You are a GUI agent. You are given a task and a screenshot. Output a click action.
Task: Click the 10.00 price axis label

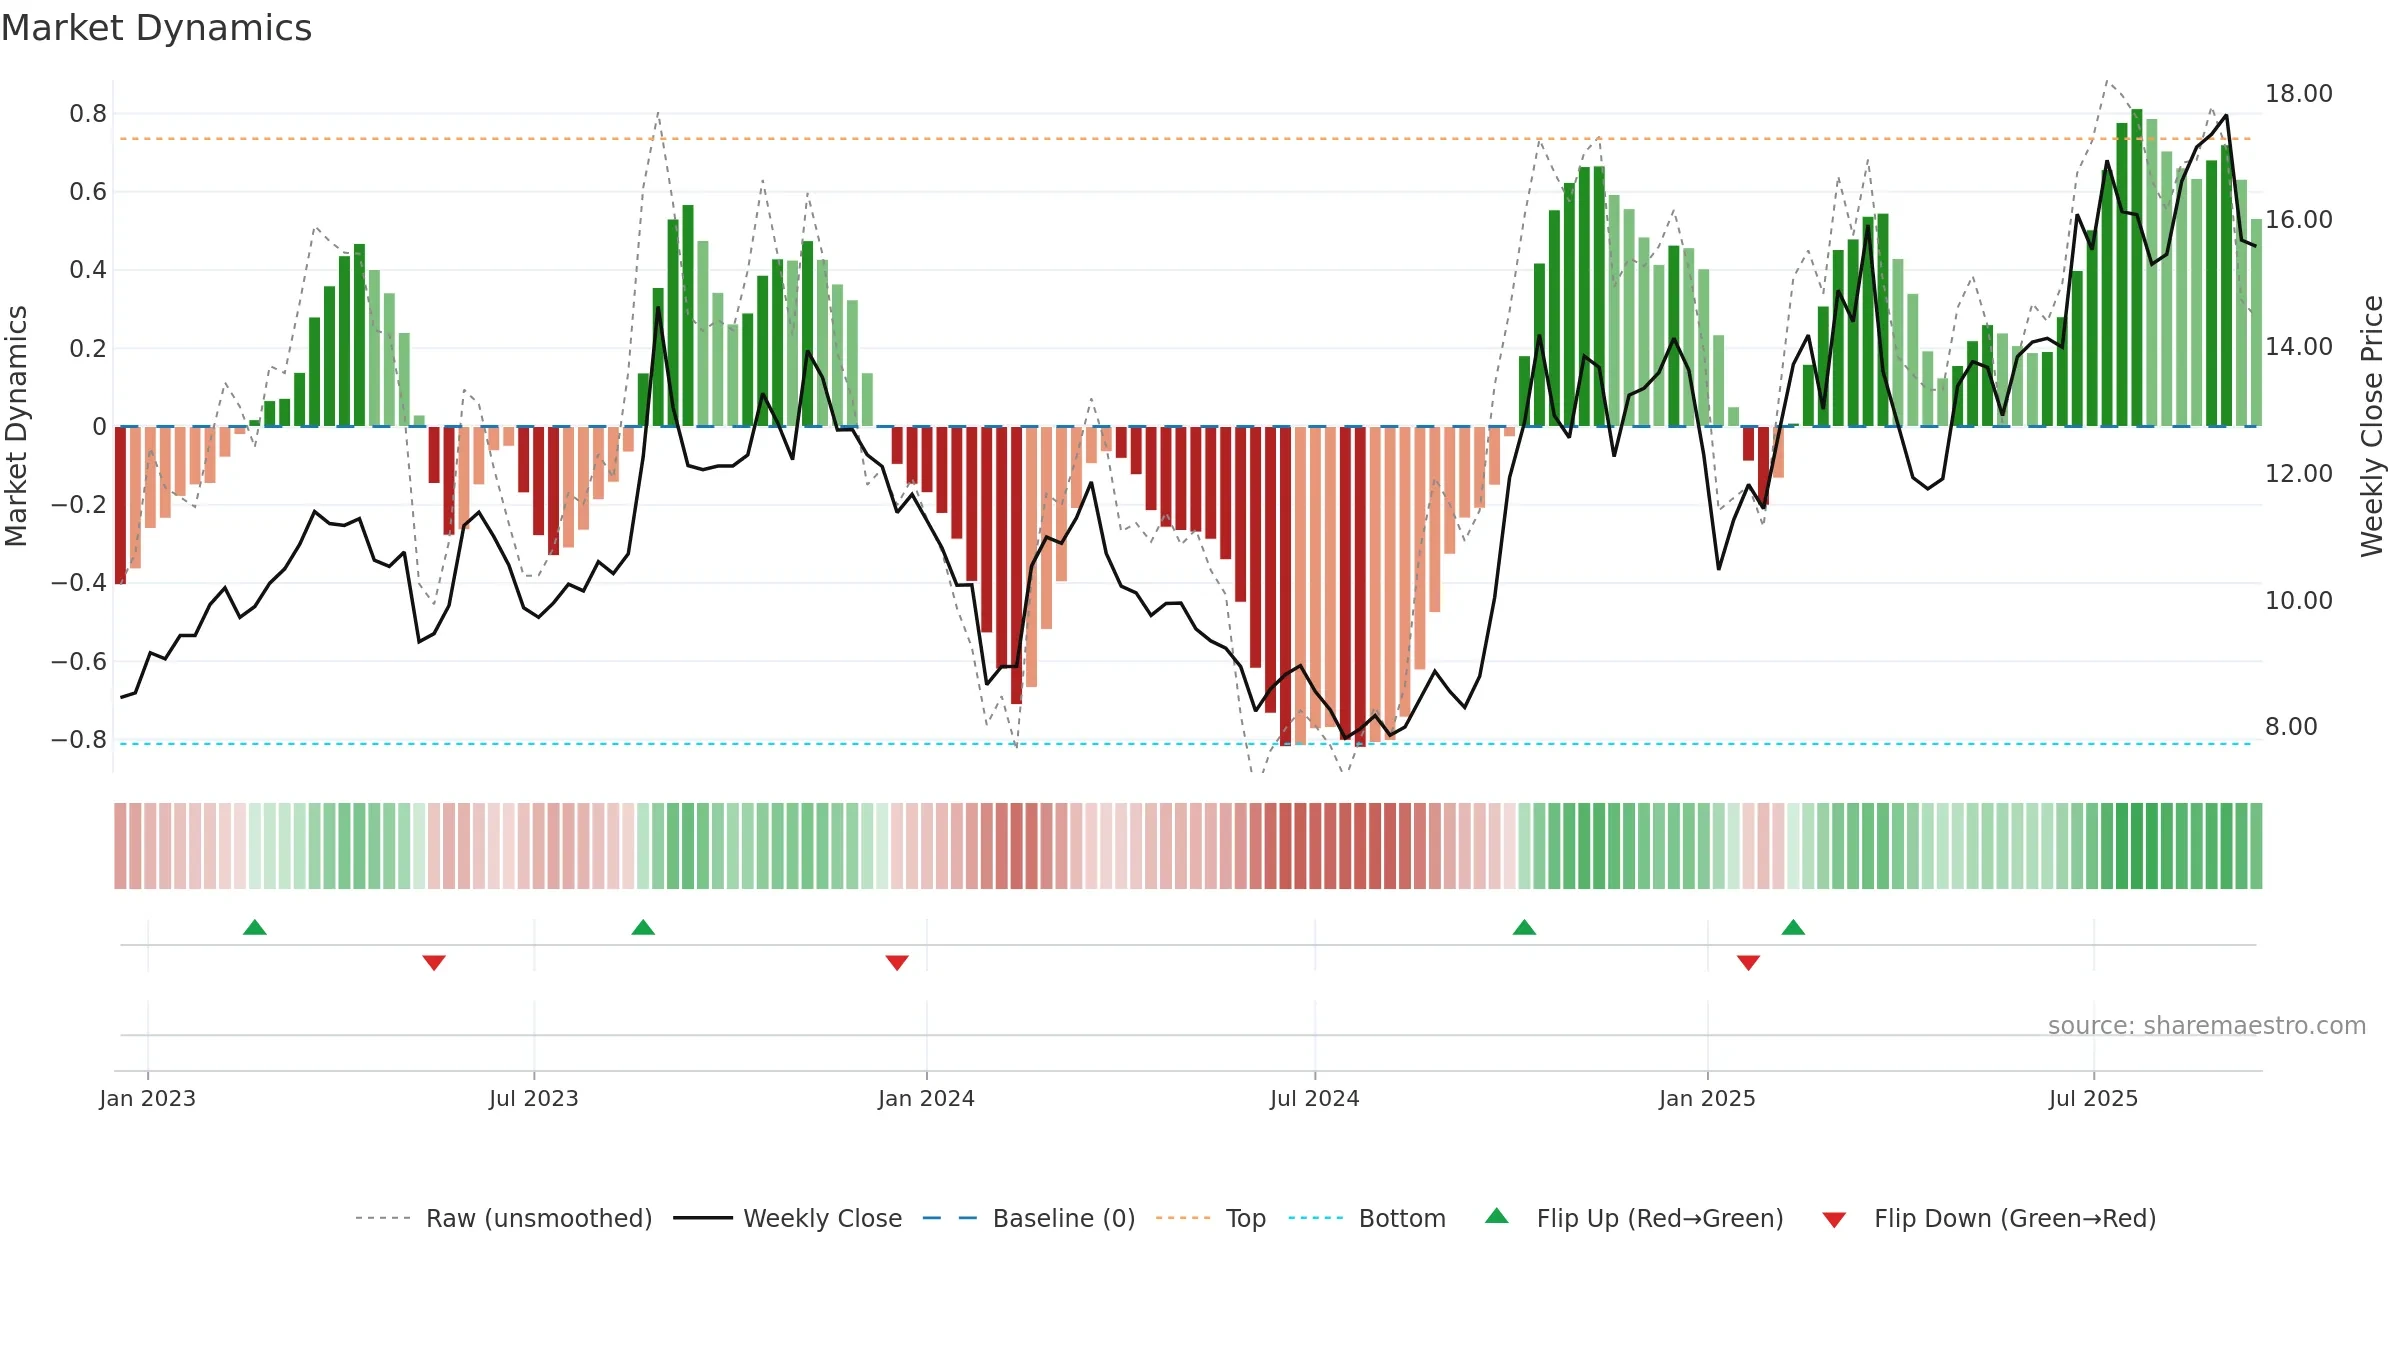coord(2299,601)
